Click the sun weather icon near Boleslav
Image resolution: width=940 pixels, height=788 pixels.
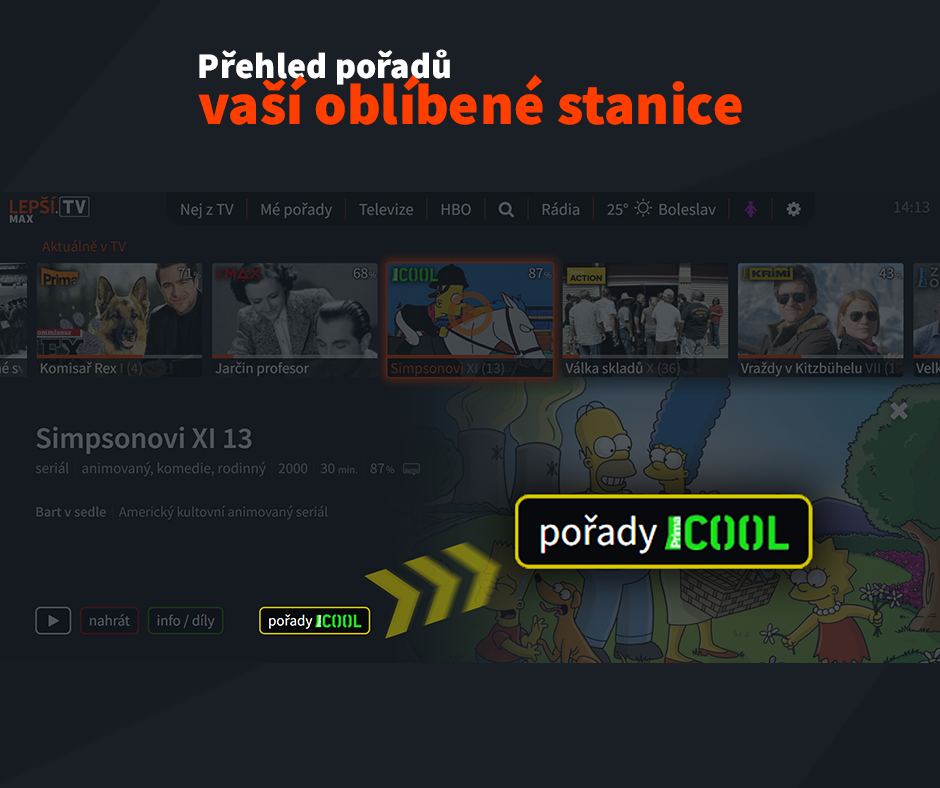(x=643, y=208)
